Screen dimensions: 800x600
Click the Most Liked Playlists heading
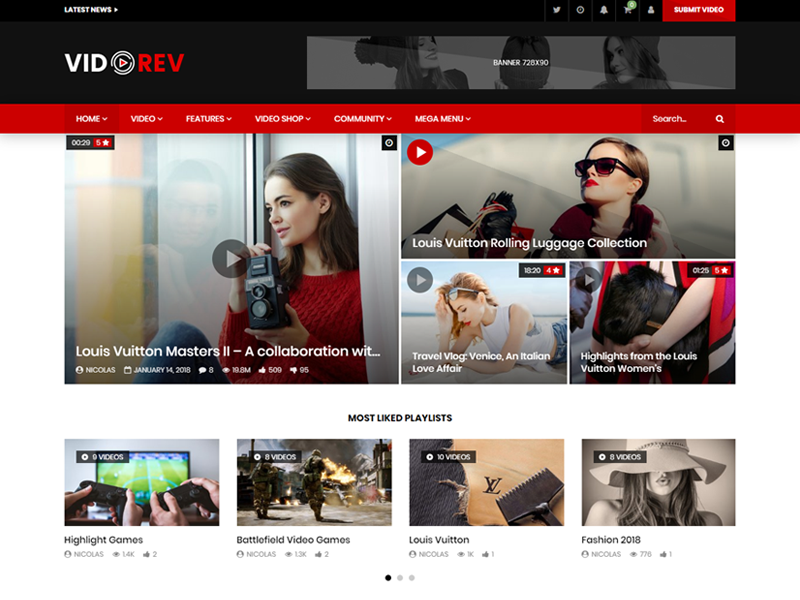tap(400, 418)
